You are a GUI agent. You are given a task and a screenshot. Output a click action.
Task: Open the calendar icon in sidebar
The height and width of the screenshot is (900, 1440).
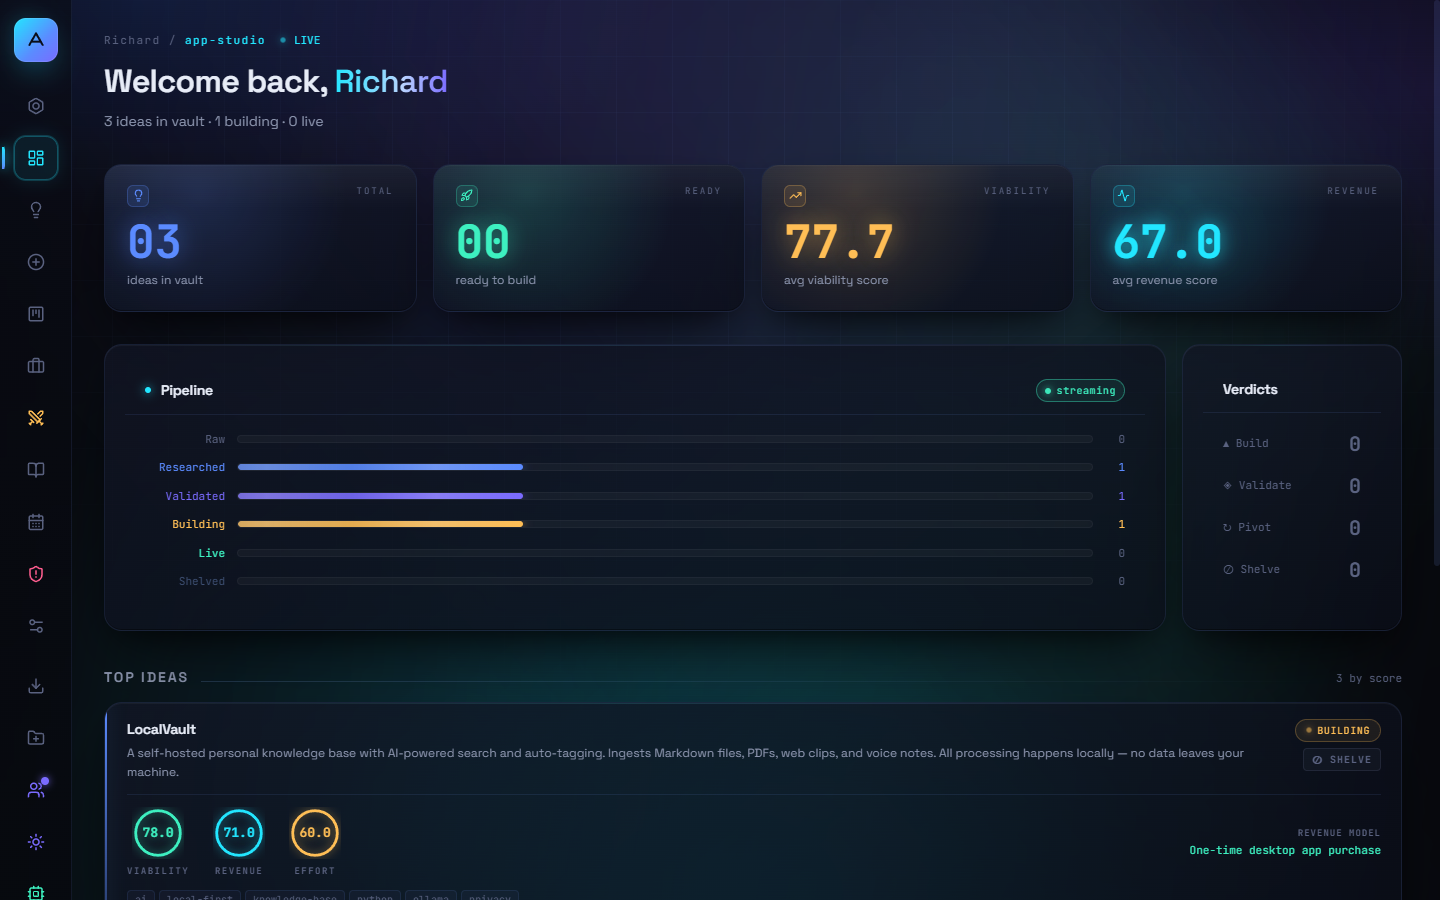(36, 522)
